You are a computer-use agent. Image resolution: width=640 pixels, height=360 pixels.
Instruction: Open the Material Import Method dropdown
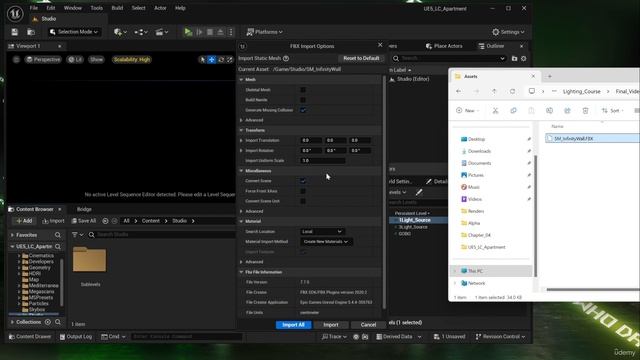click(x=326, y=242)
